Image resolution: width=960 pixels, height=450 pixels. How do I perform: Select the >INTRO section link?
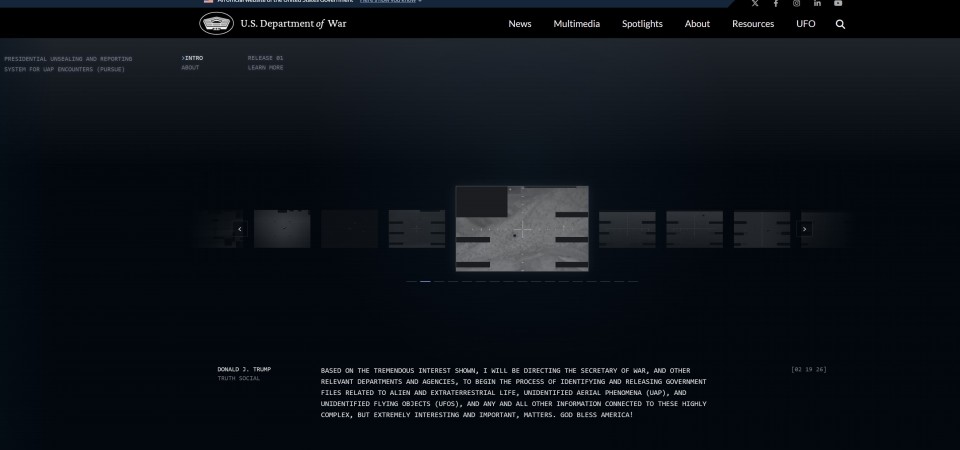[x=192, y=58]
